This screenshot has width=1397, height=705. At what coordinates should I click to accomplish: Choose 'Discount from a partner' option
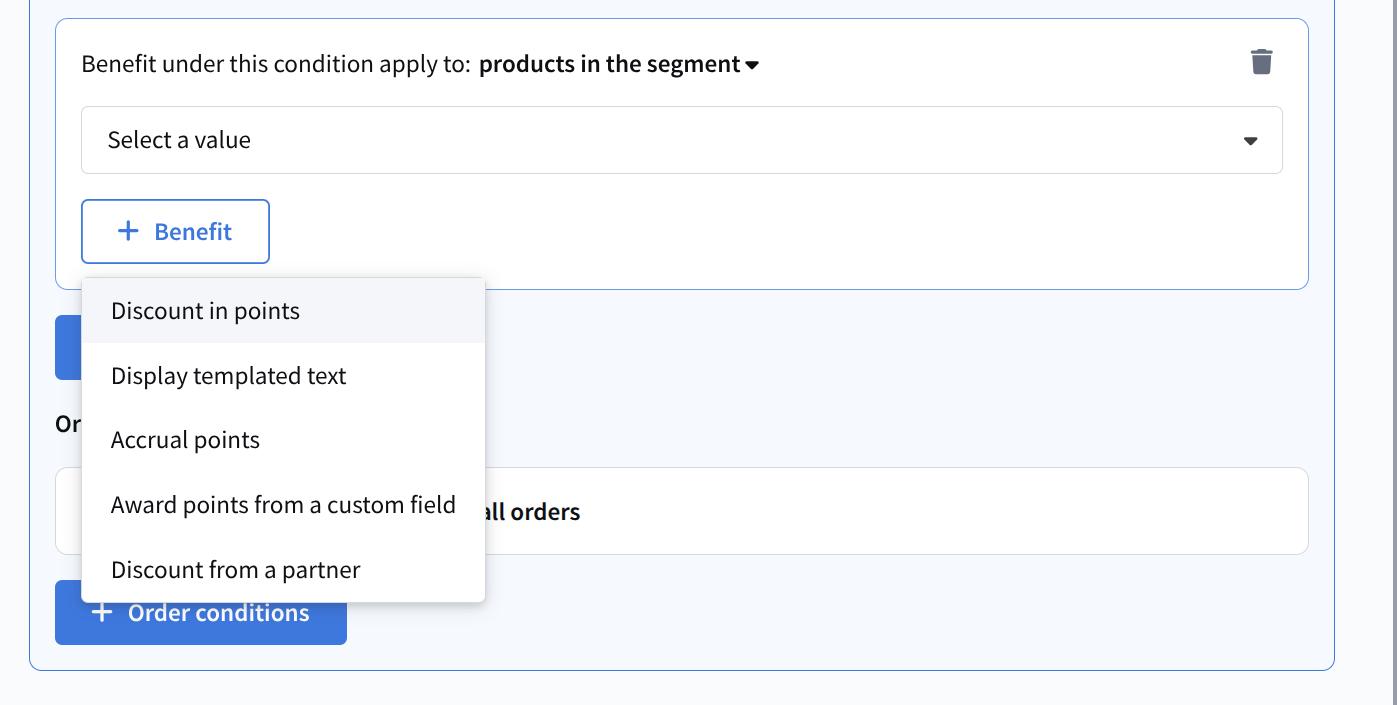click(235, 570)
